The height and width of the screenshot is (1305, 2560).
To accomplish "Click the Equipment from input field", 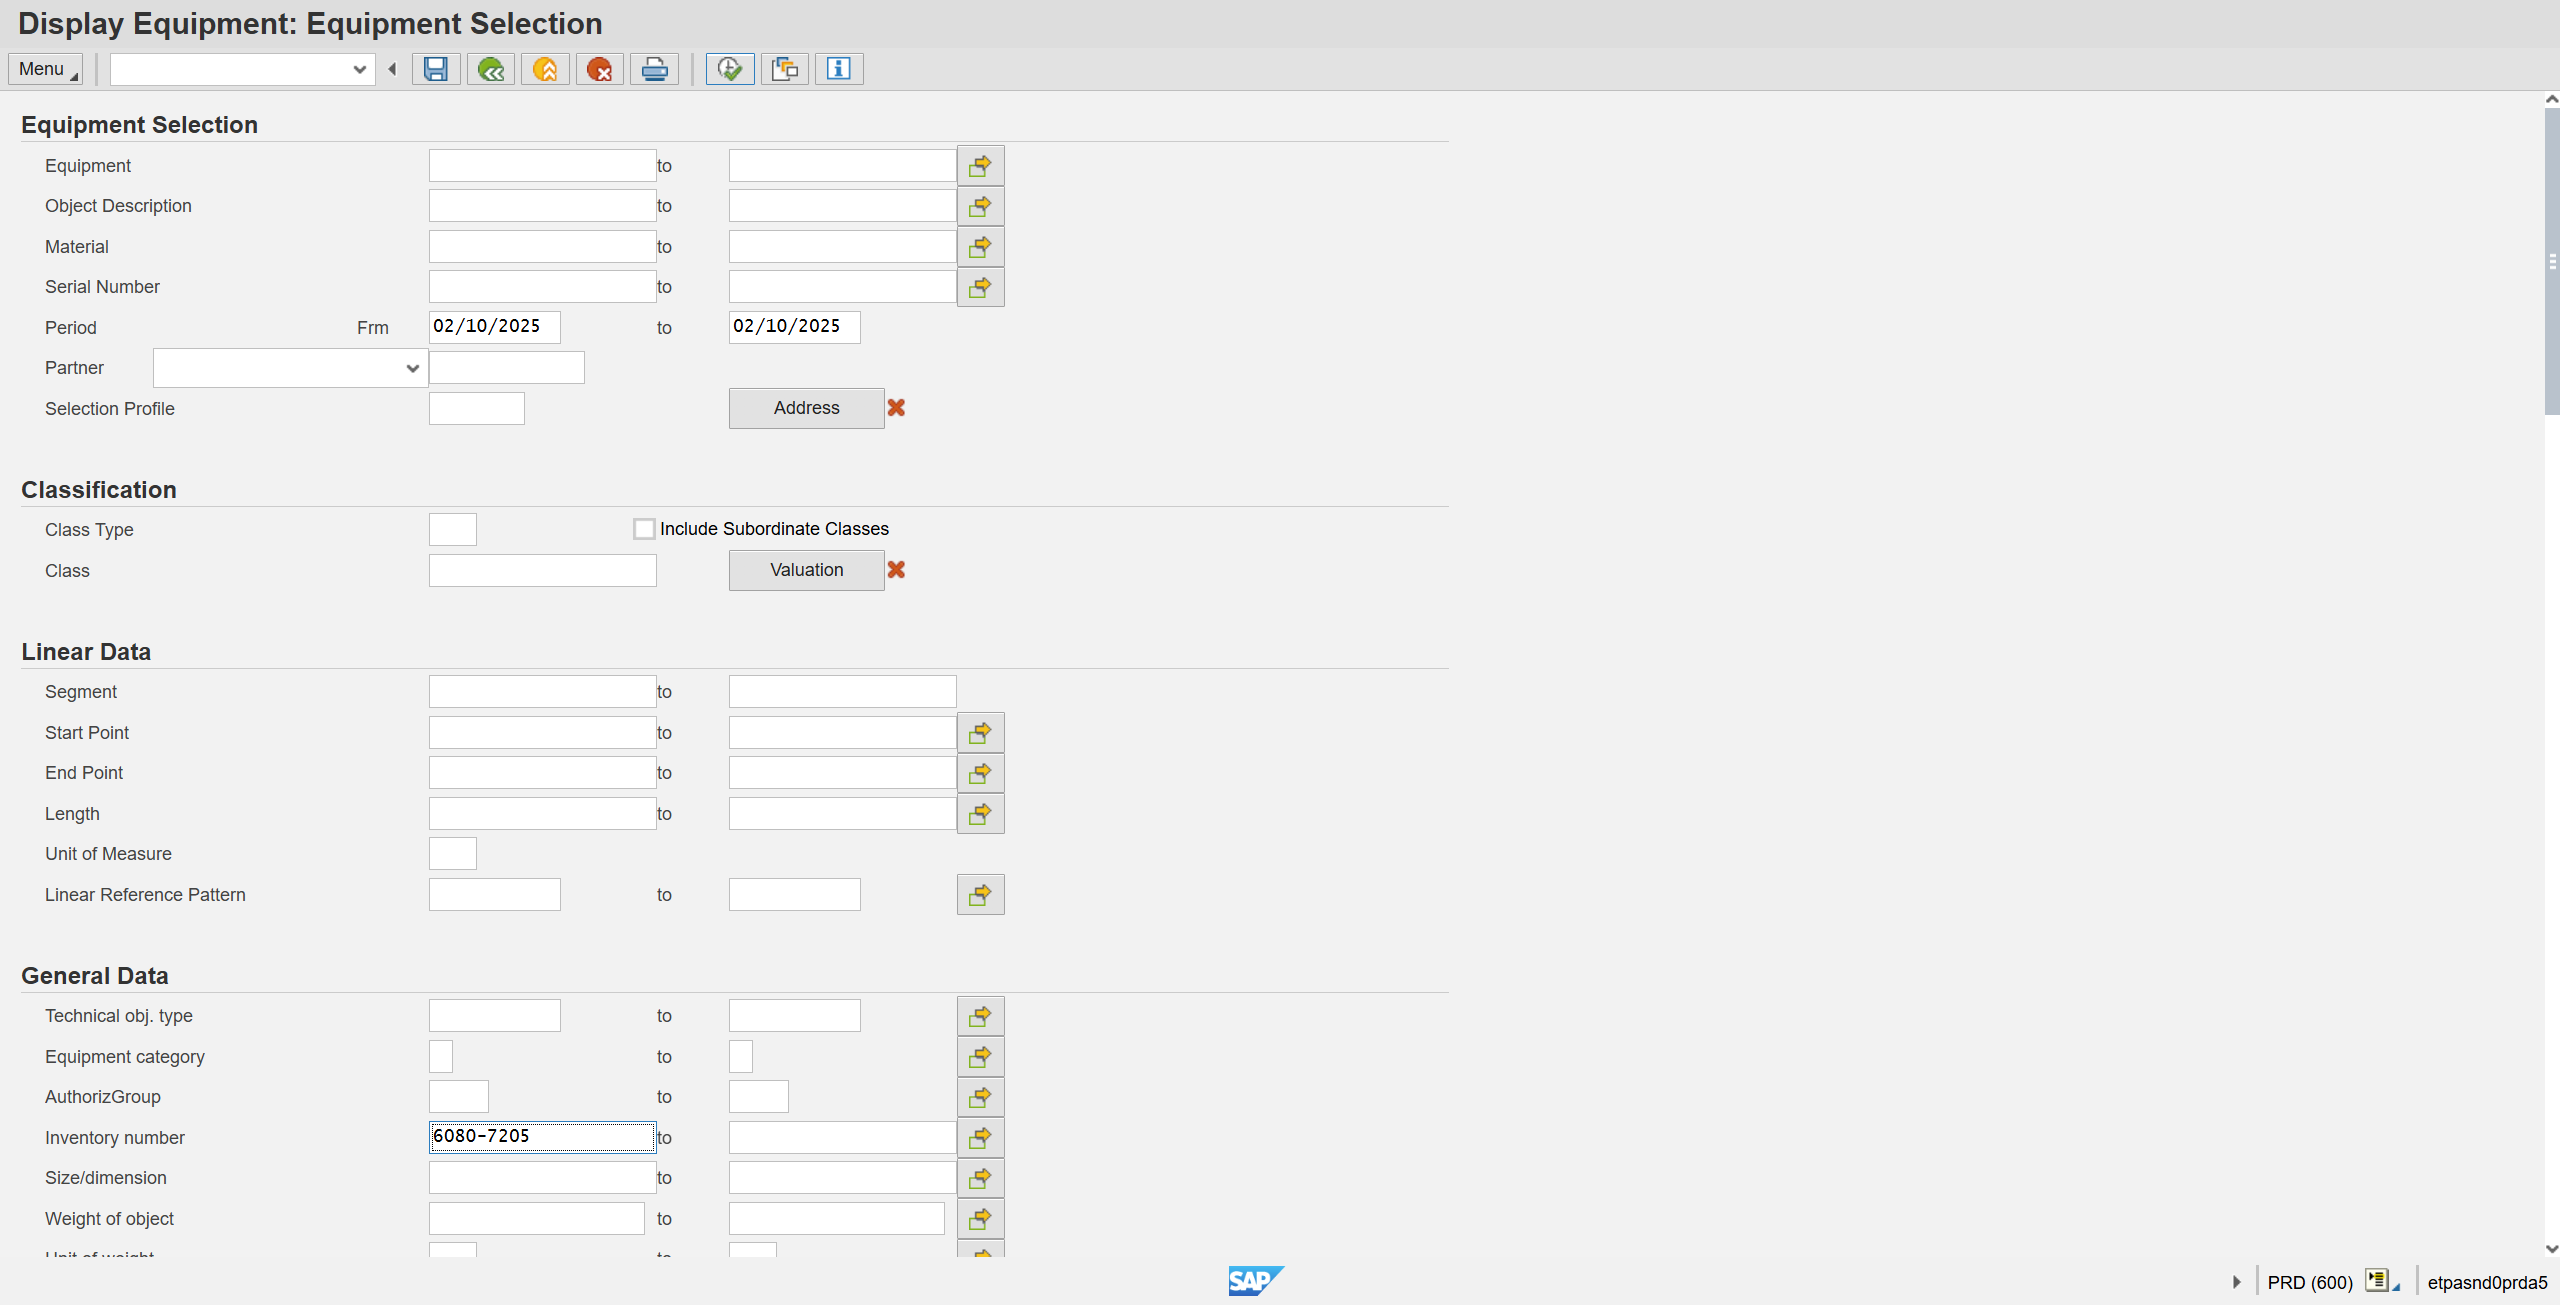I will point(543,166).
